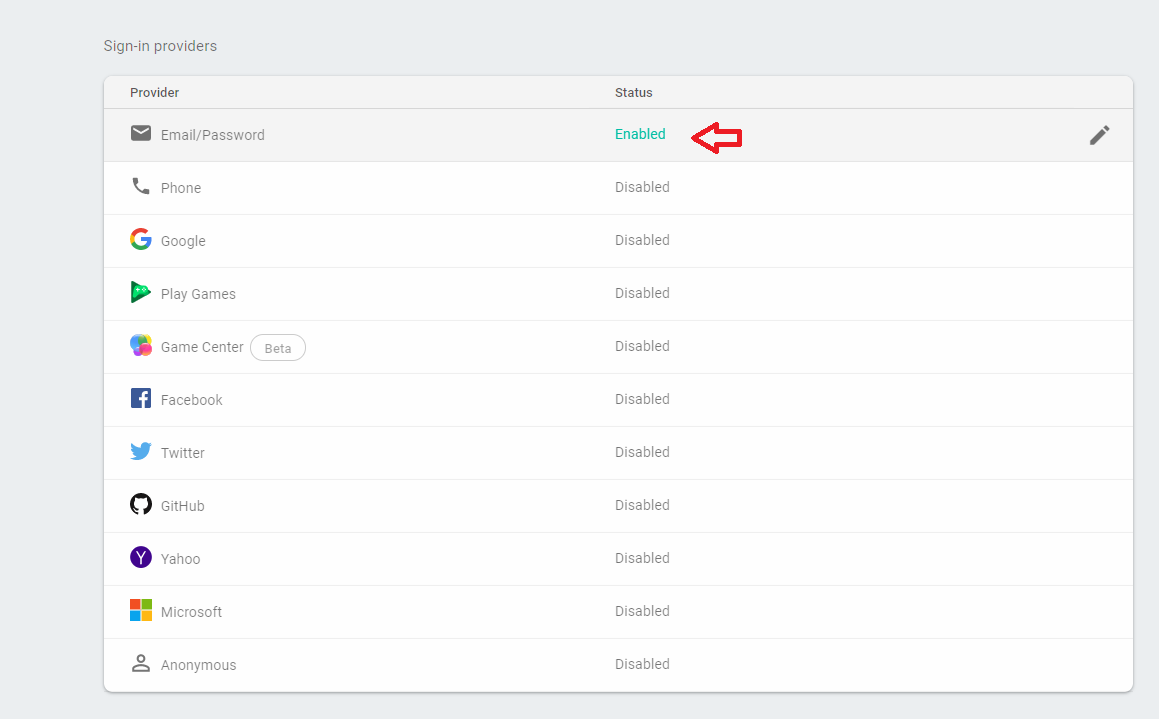Click the Game Center icon
Image resolution: width=1159 pixels, height=719 pixels.
pos(141,345)
